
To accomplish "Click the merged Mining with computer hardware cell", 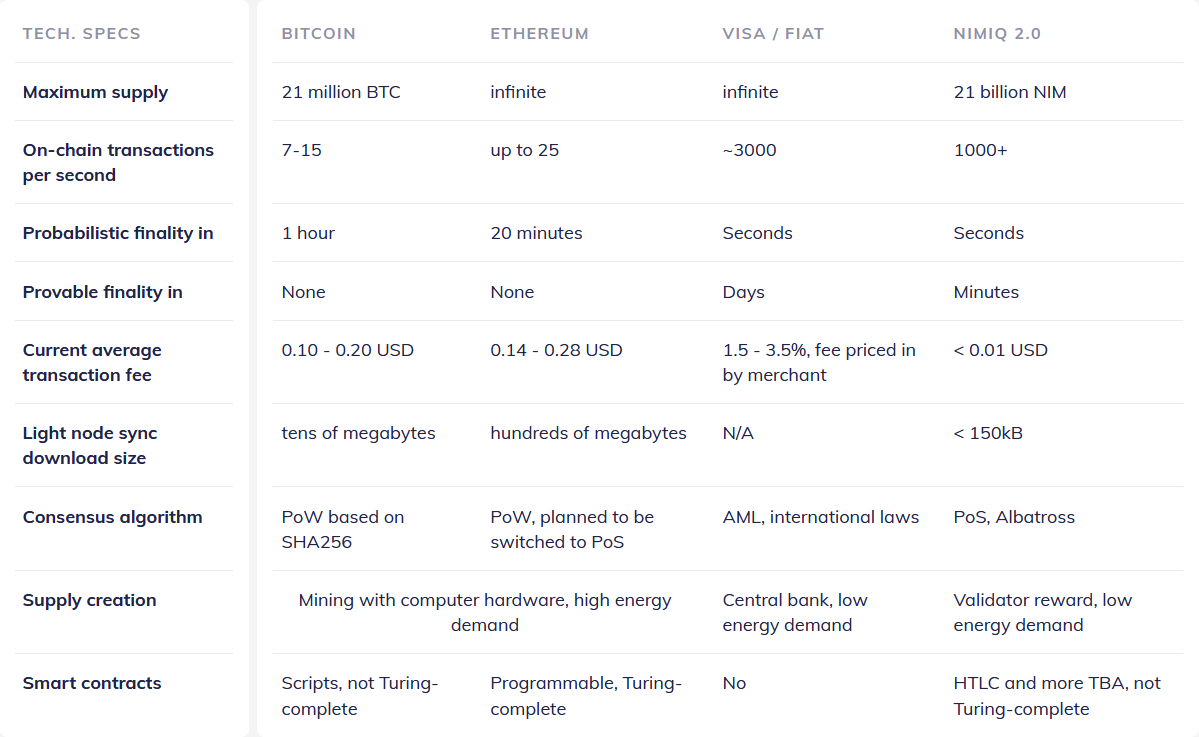I will (485, 612).
